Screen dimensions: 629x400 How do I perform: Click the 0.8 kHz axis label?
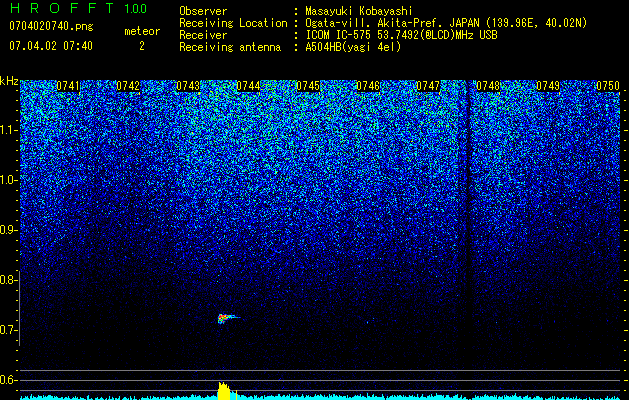coord(7,280)
